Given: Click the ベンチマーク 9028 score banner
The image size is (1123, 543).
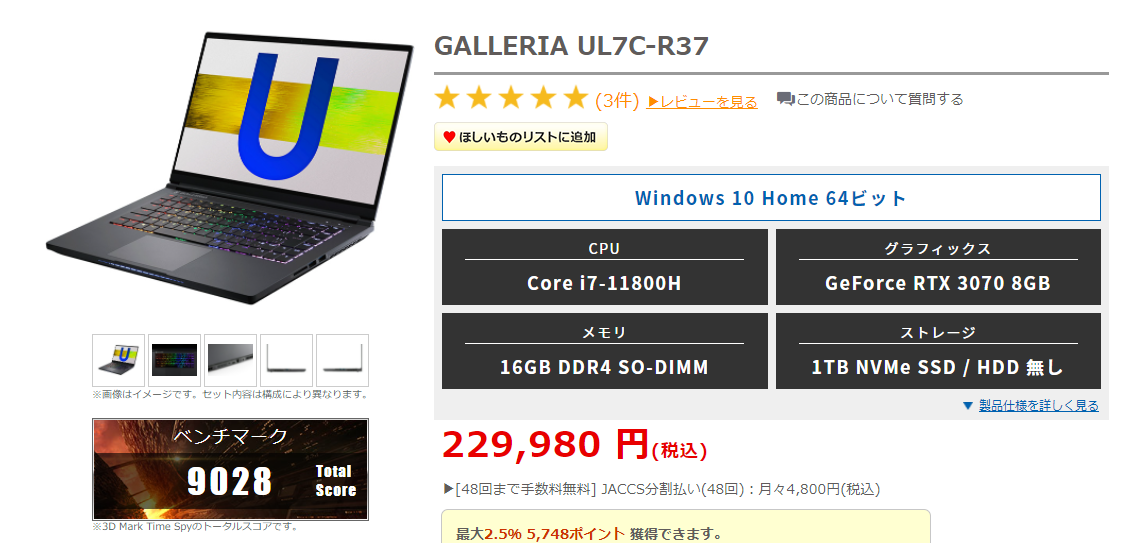Looking at the screenshot, I should (231, 469).
